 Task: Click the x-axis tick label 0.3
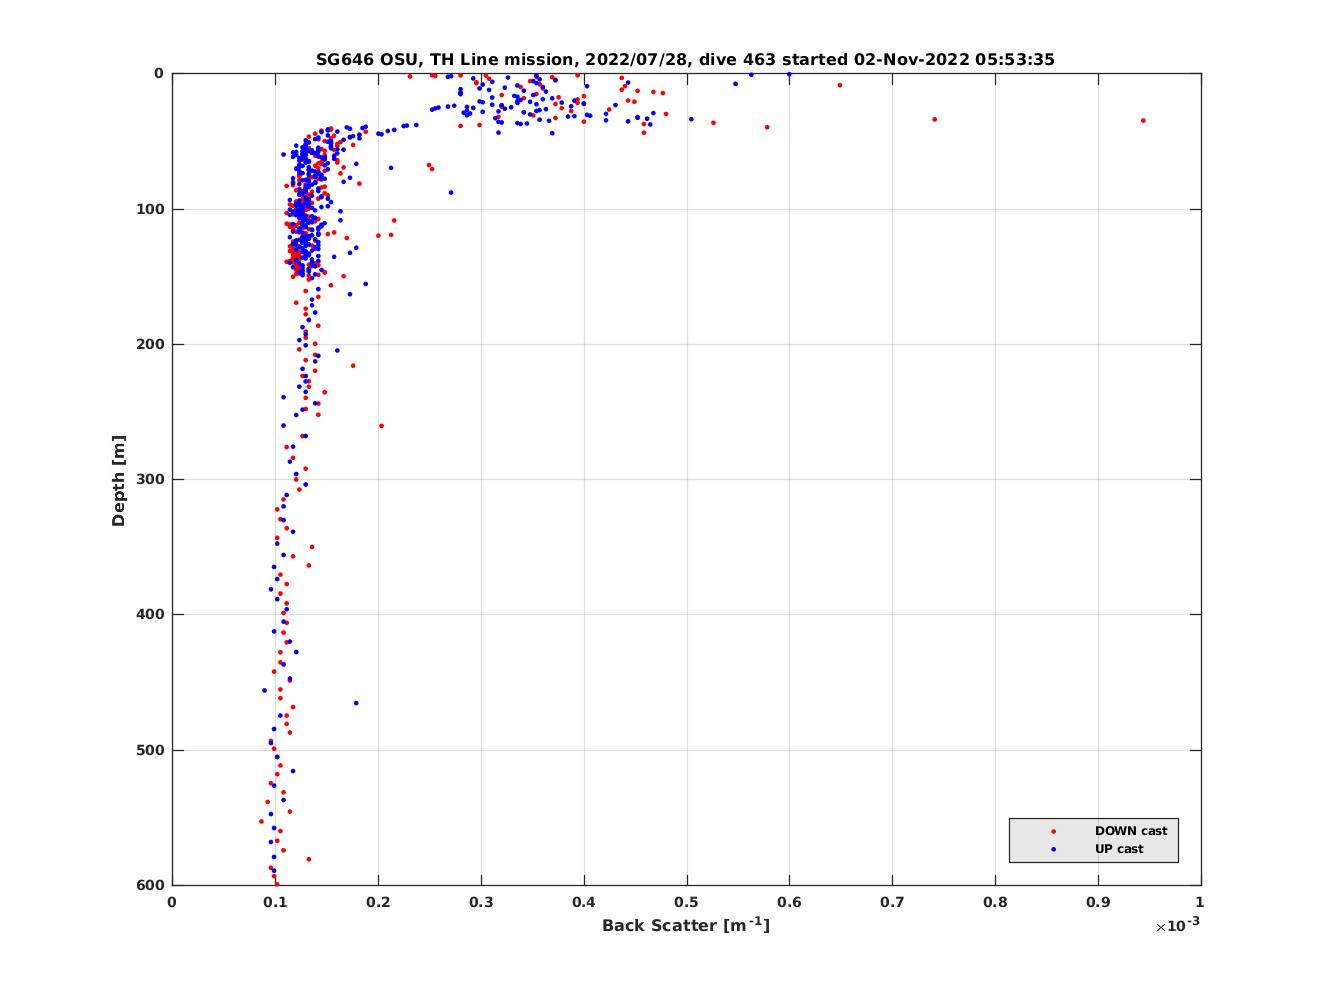481,902
